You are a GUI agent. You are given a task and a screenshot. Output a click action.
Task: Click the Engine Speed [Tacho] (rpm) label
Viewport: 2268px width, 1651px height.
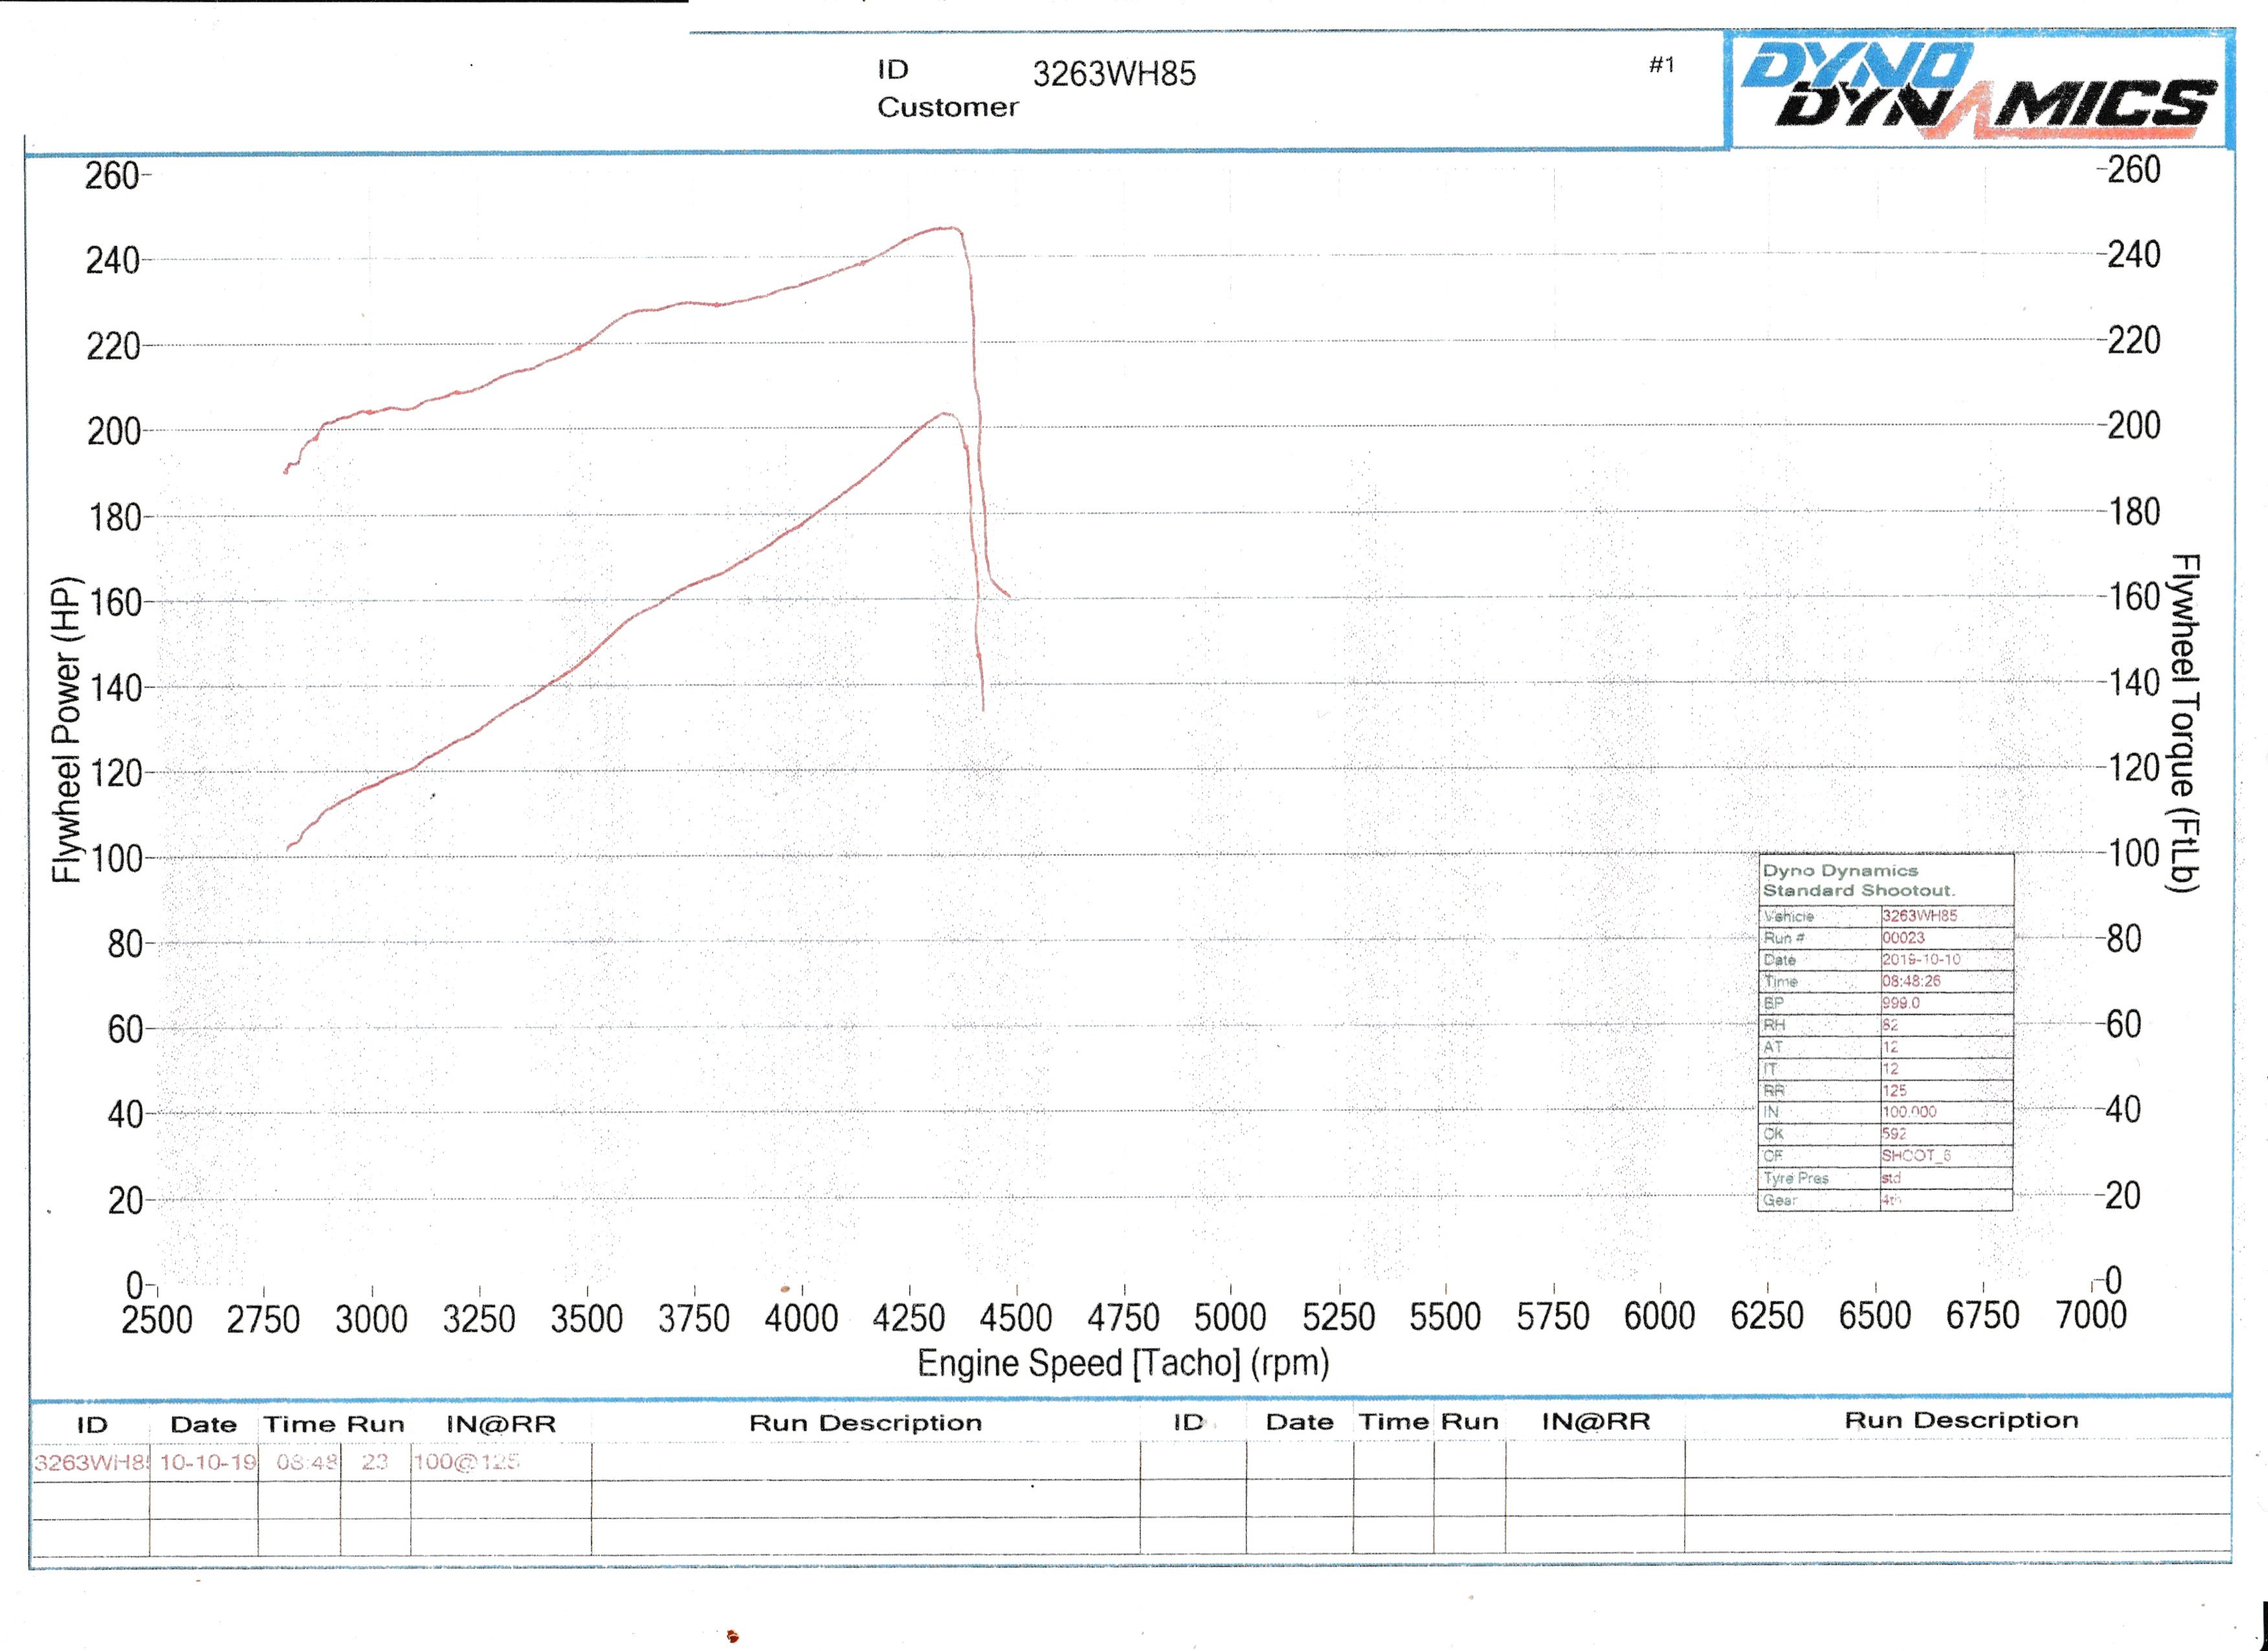(x=1123, y=1363)
